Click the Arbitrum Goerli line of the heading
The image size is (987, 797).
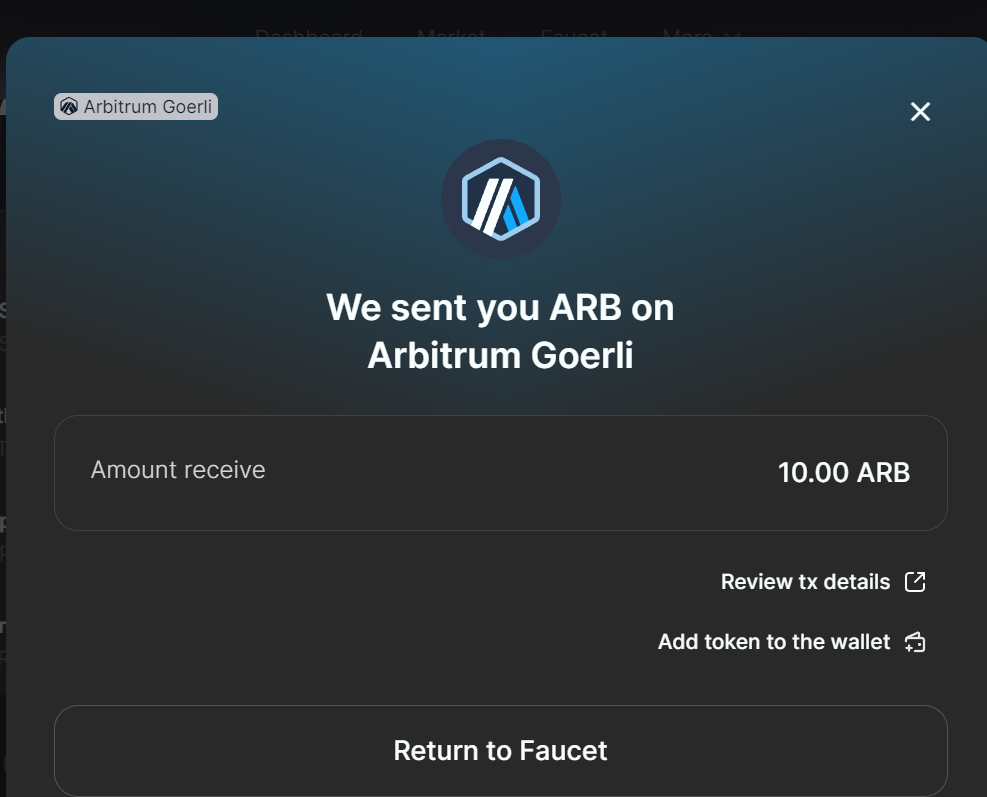pos(500,355)
